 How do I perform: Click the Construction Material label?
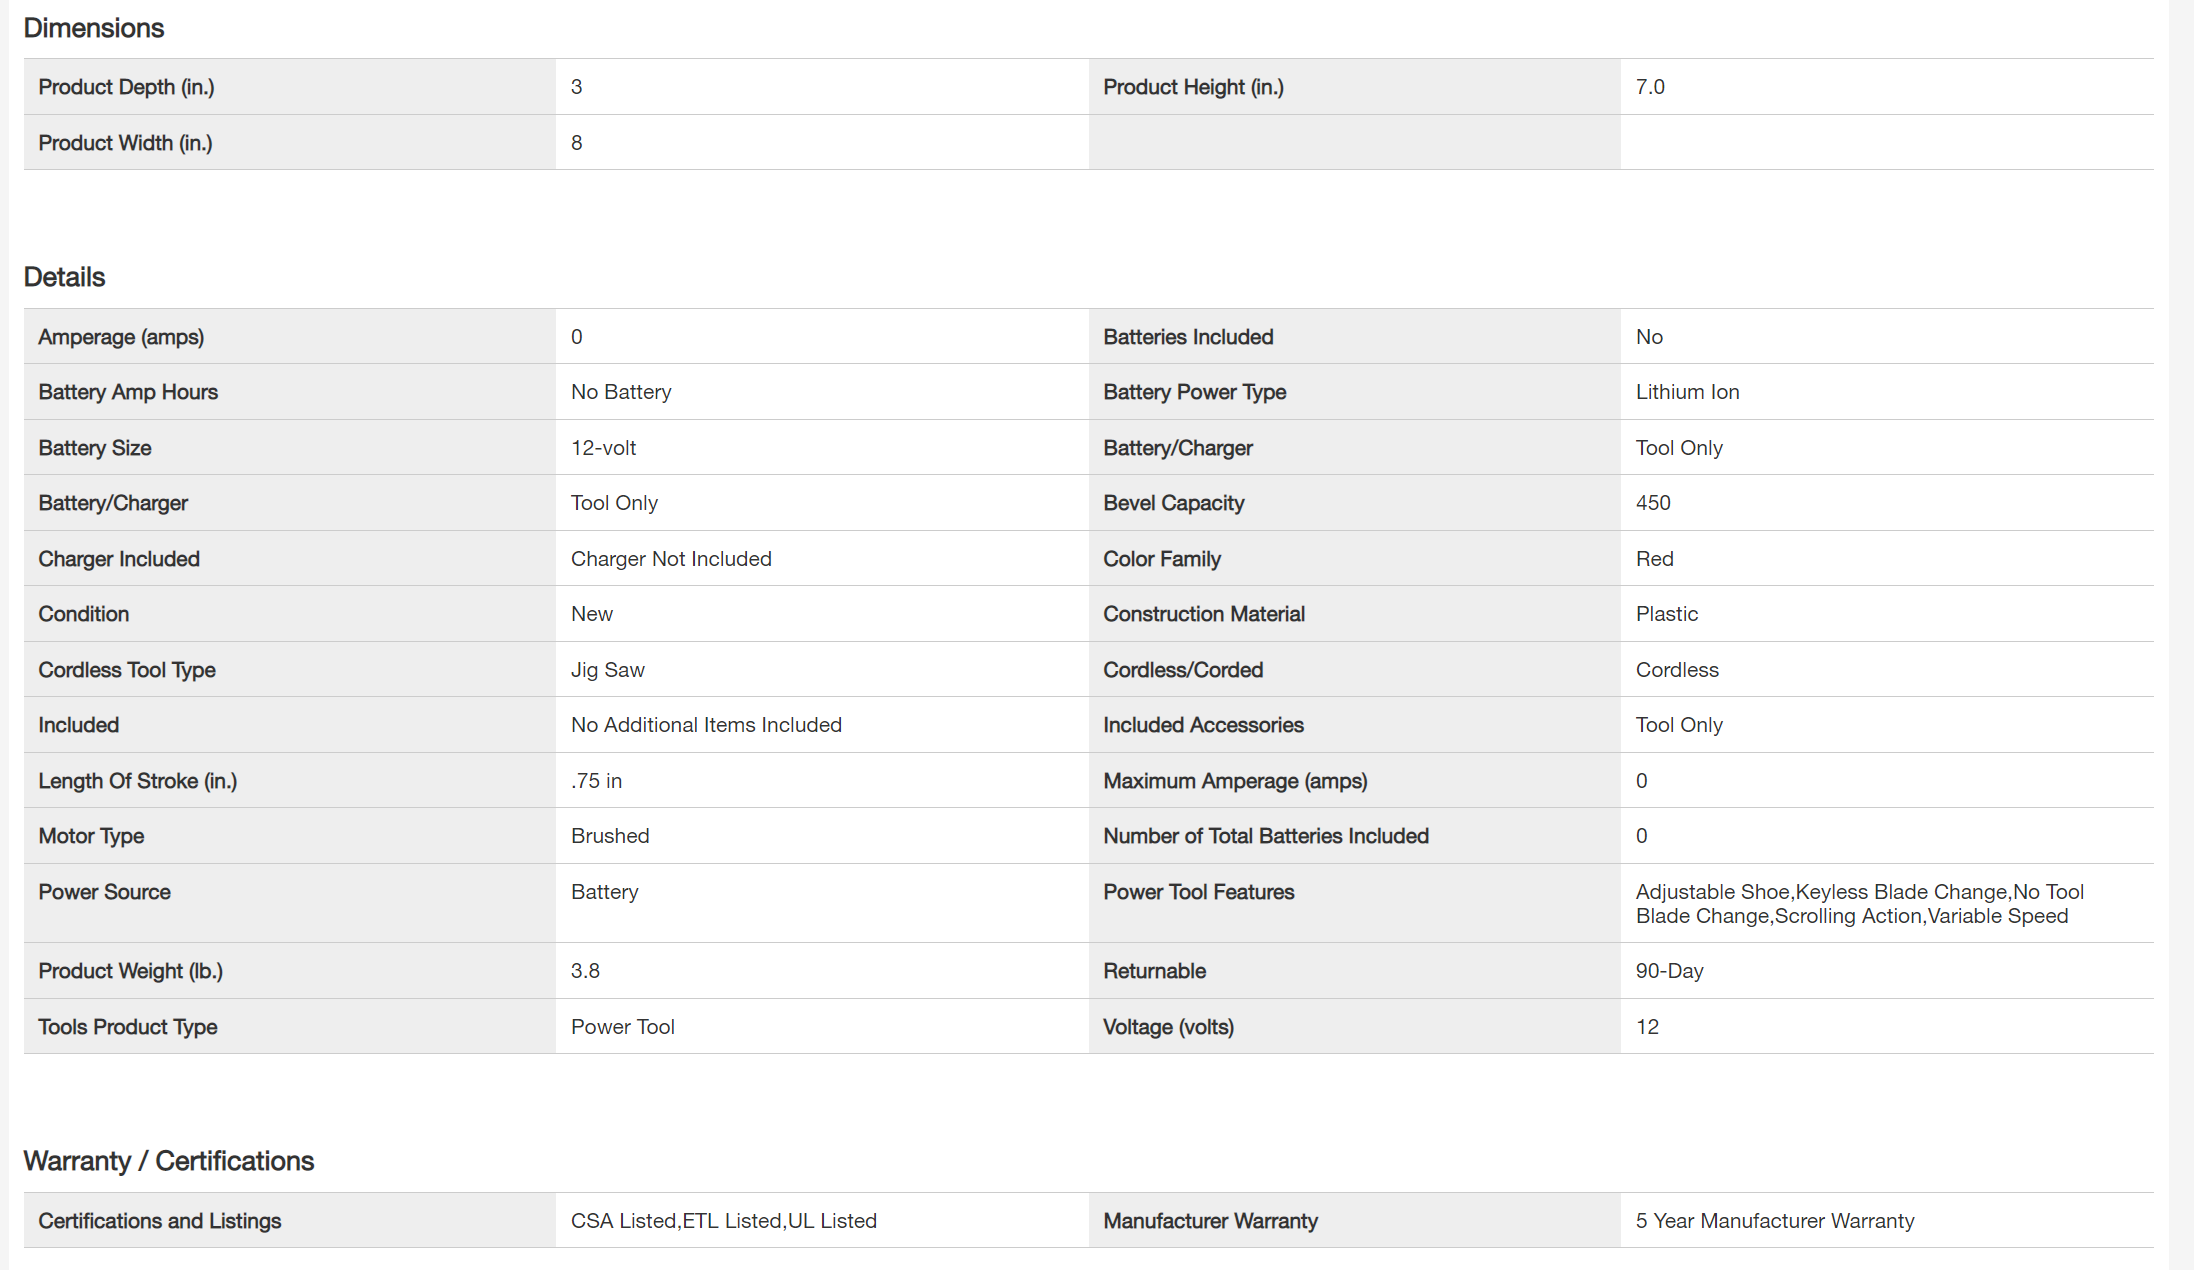coord(1204,614)
